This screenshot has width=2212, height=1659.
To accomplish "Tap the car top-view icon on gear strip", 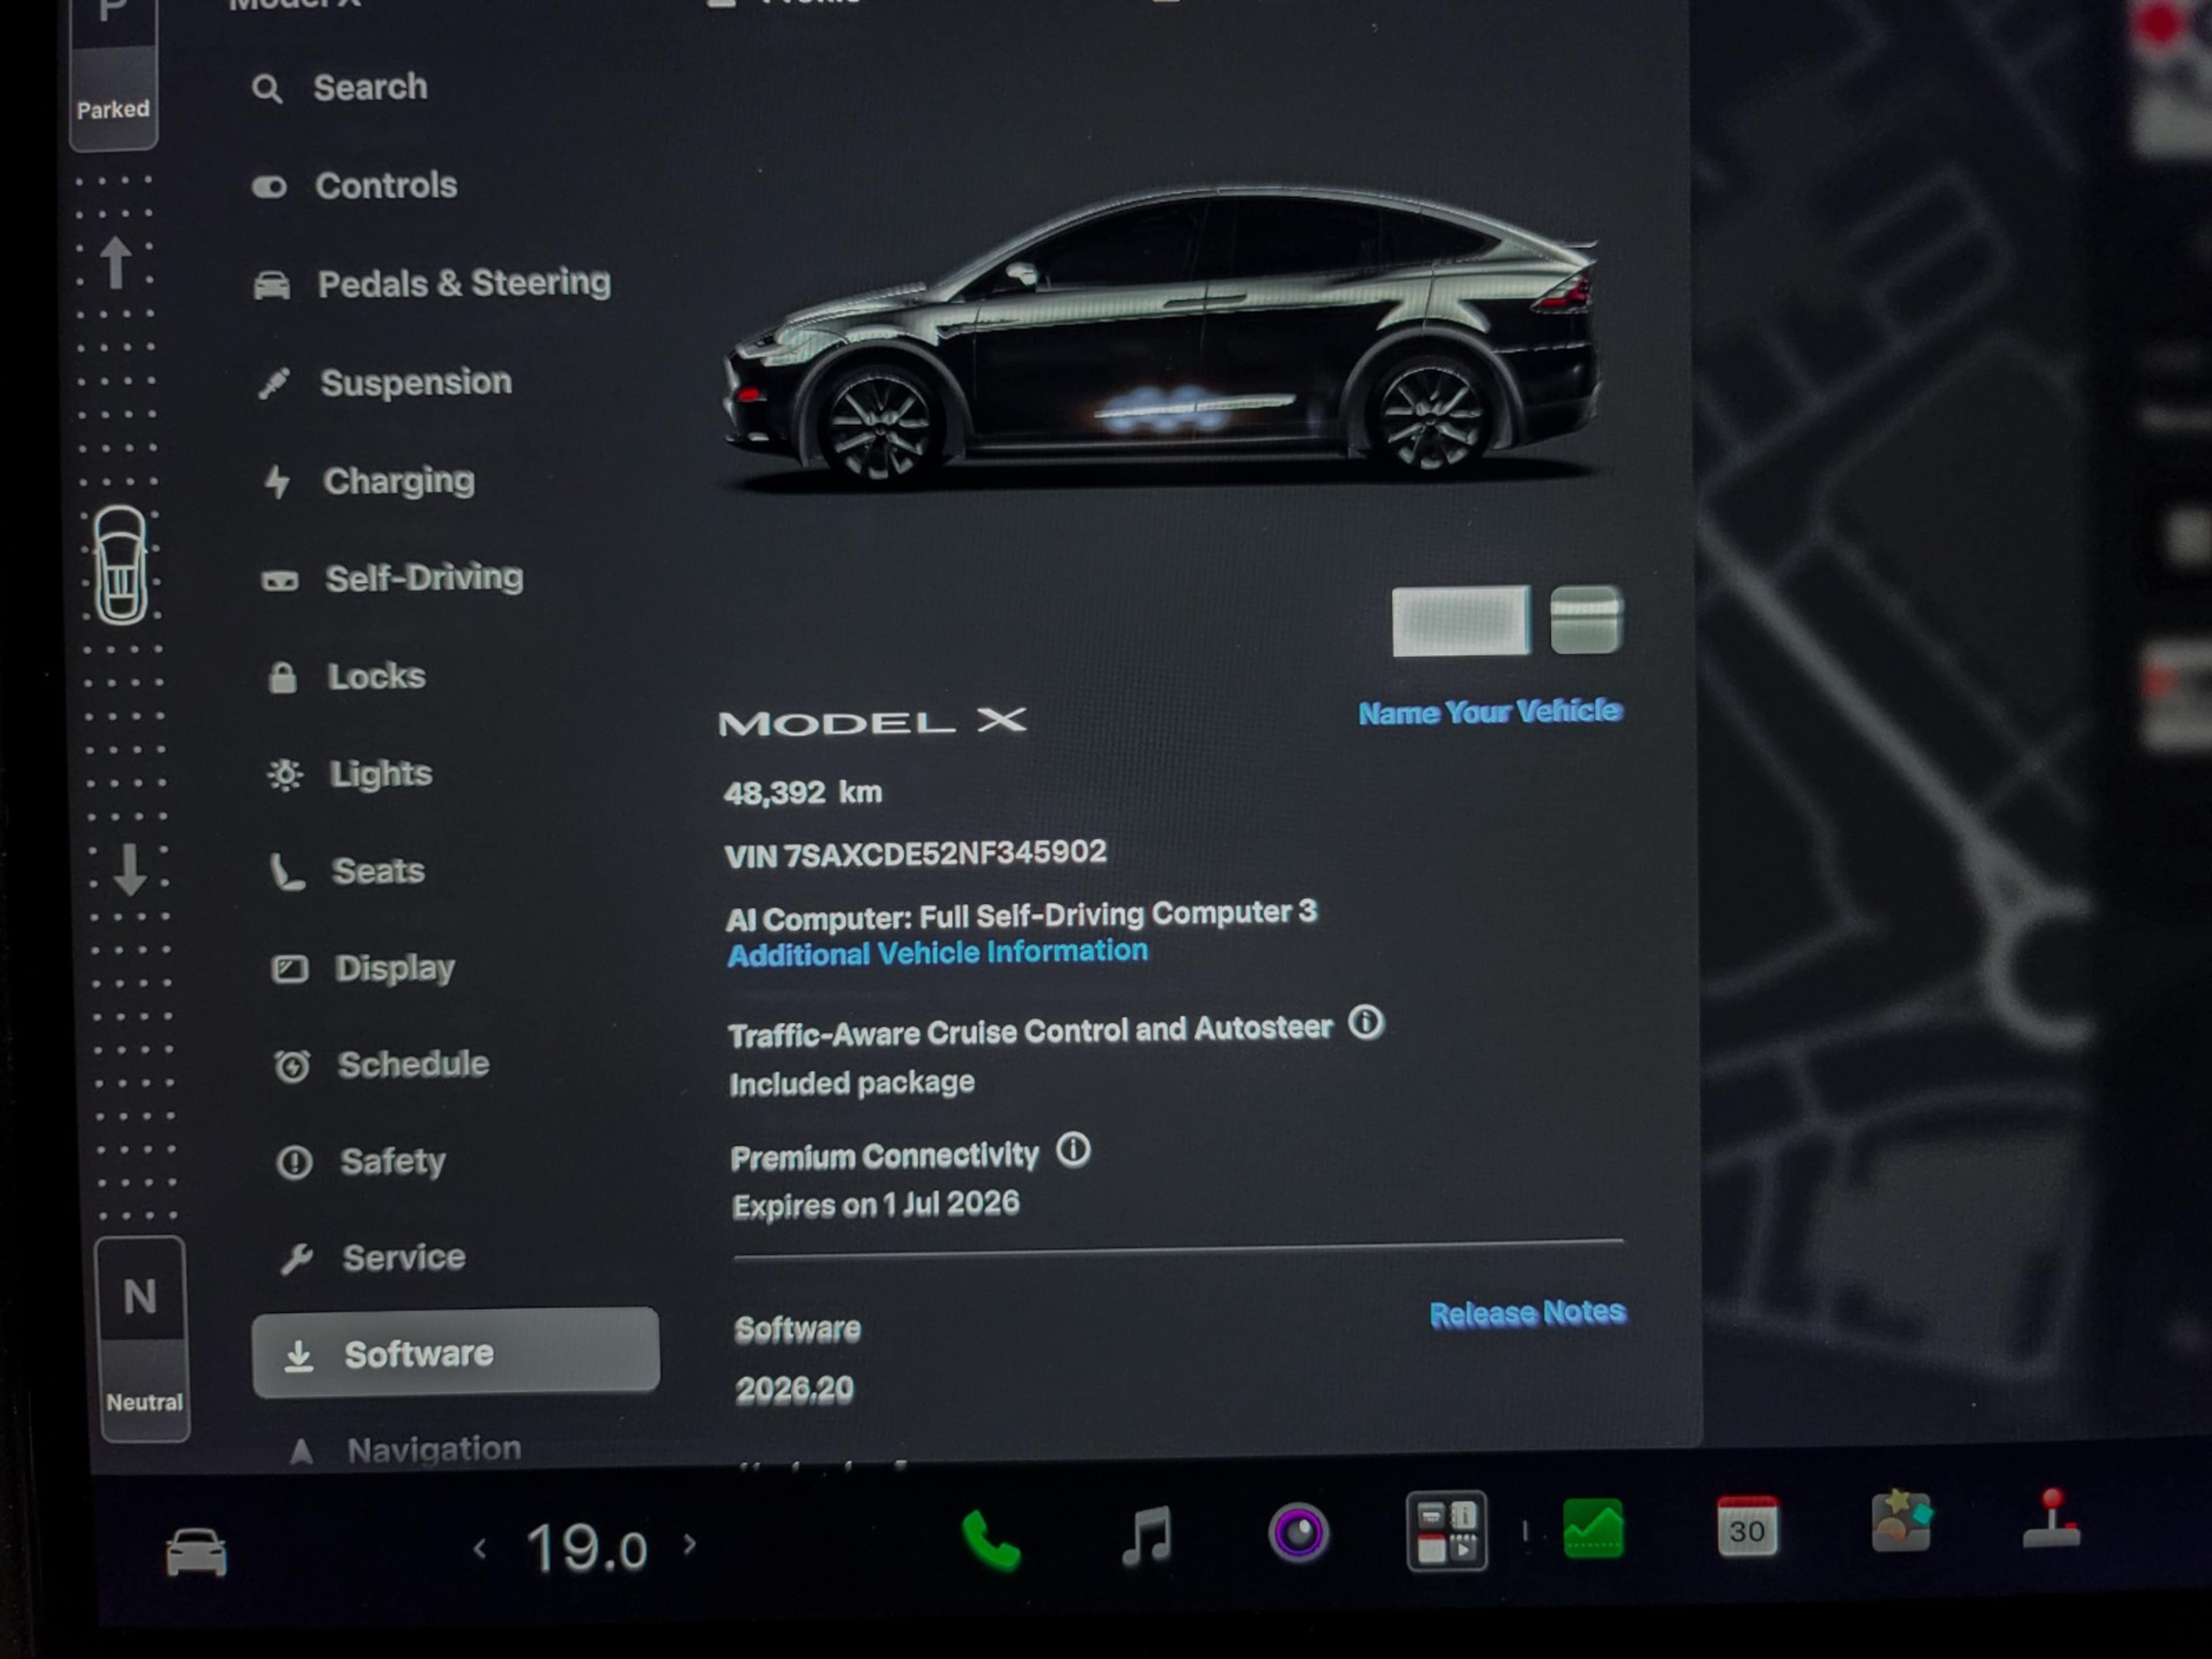I will tap(121, 565).
